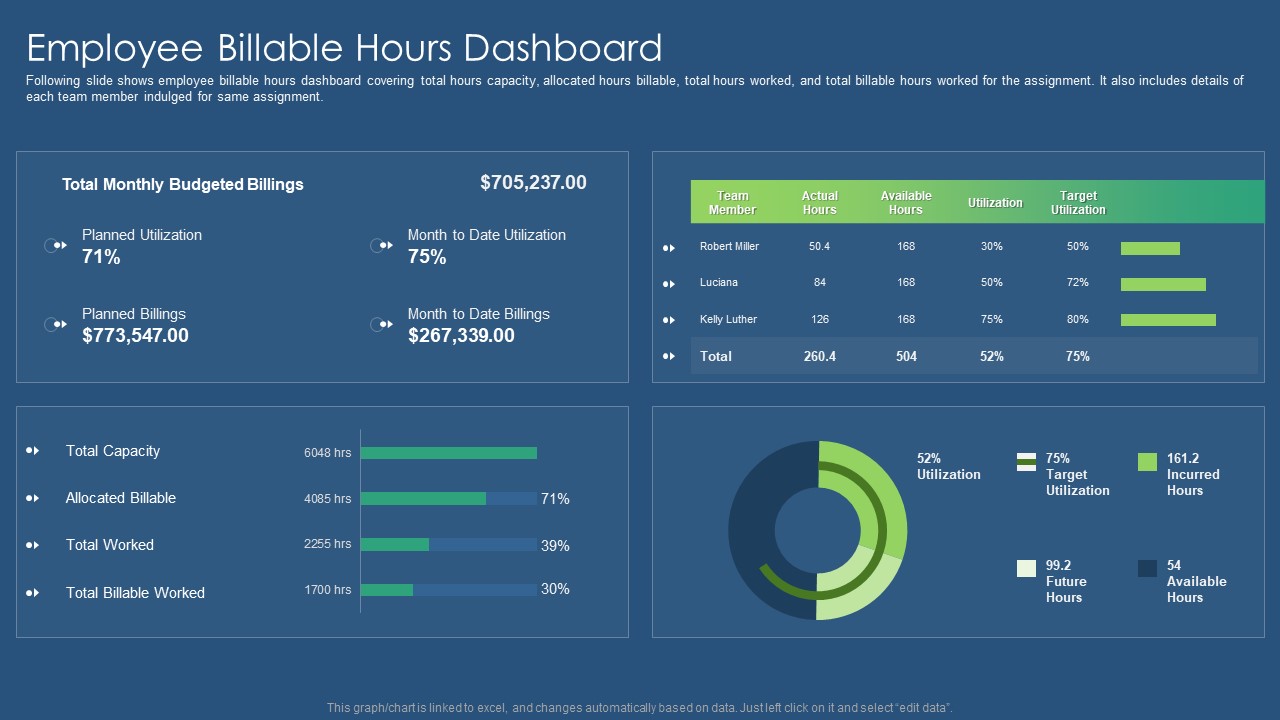This screenshot has height=720, width=1280.
Task: Click the bullet icon next to Total table row
Action: click(x=669, y=356)
